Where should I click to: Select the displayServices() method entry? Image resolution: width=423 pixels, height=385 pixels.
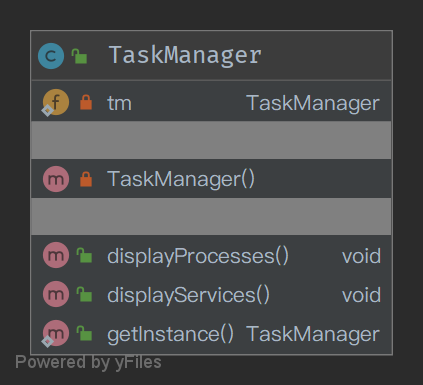[211, 294]
